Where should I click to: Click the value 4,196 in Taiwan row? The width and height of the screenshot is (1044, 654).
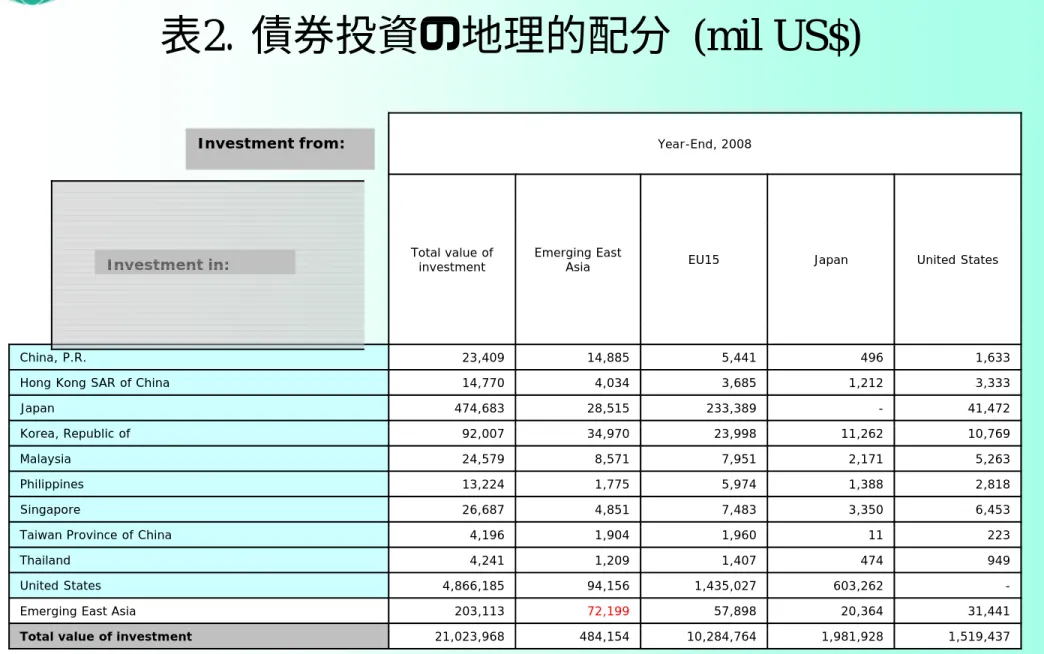tap(487, 535)
